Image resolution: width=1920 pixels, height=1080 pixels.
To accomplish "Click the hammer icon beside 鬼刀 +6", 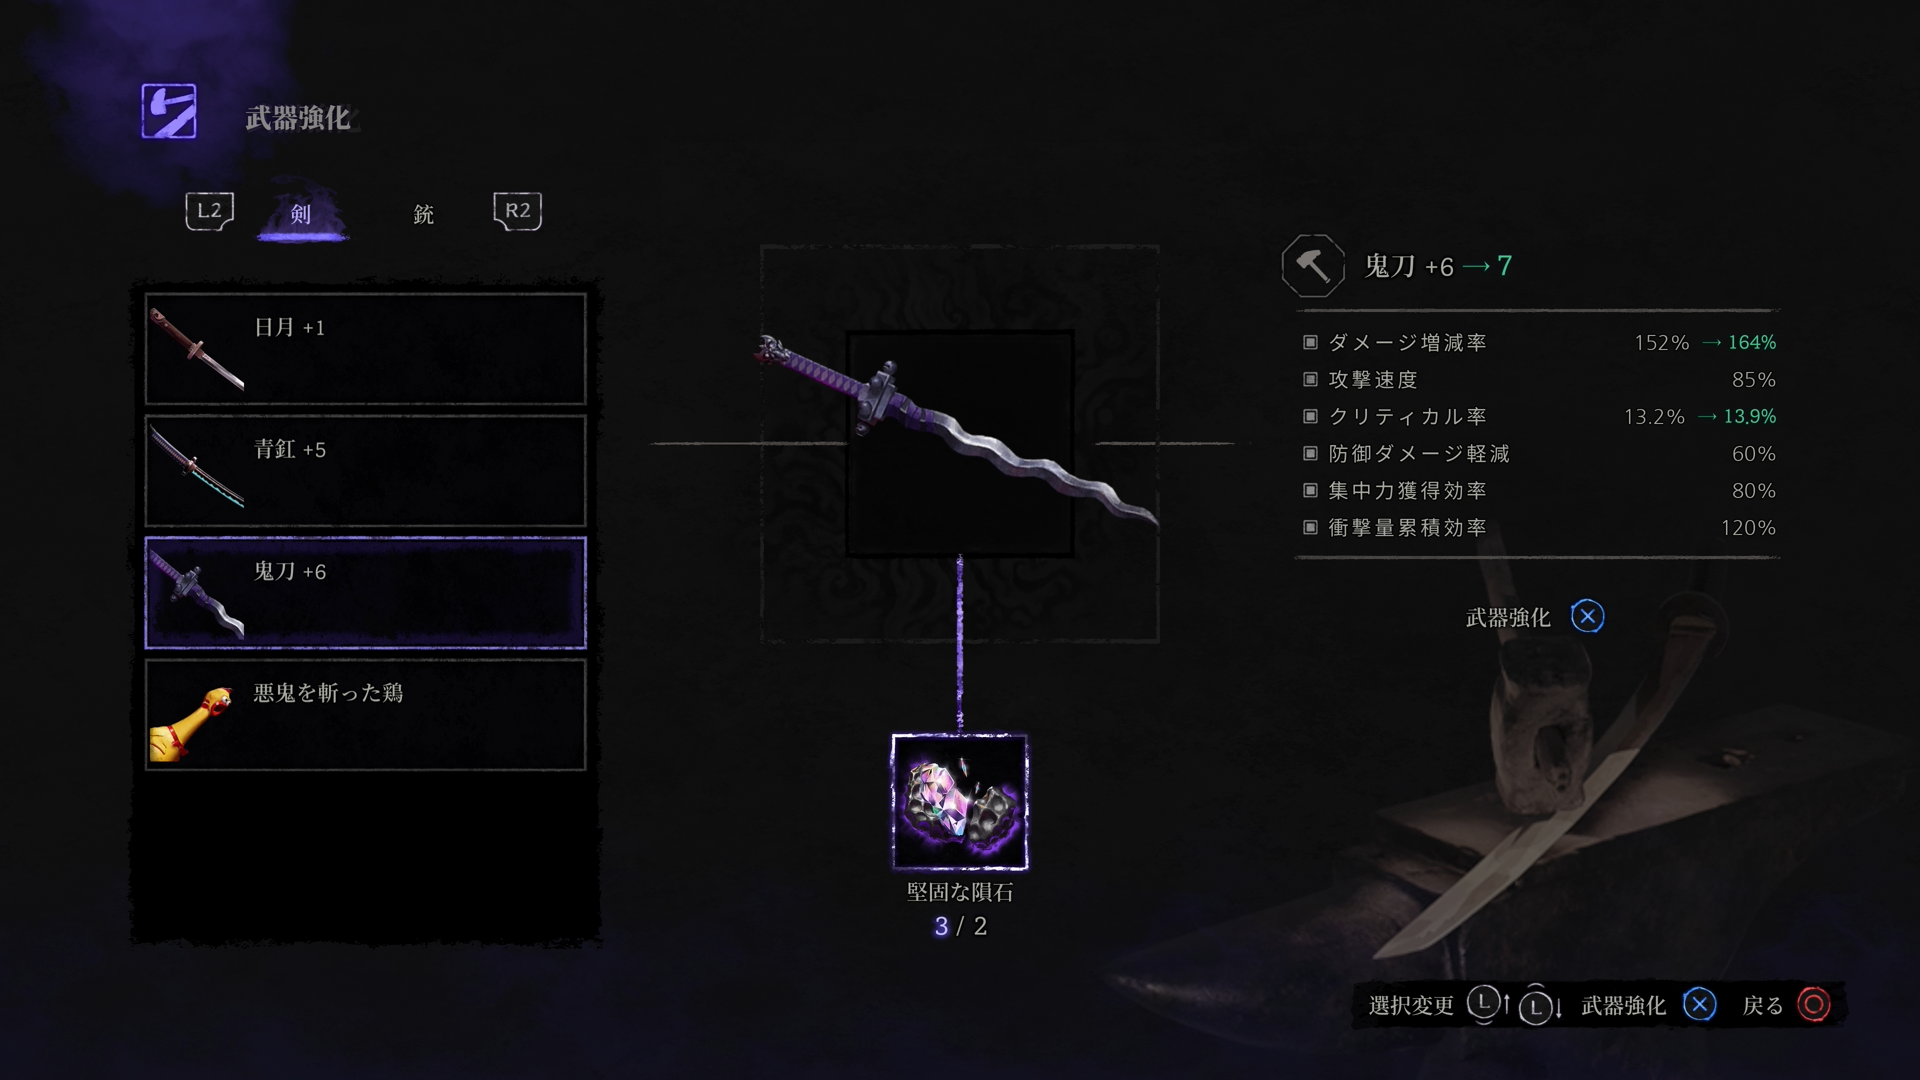I will [x=1313, y=266].
